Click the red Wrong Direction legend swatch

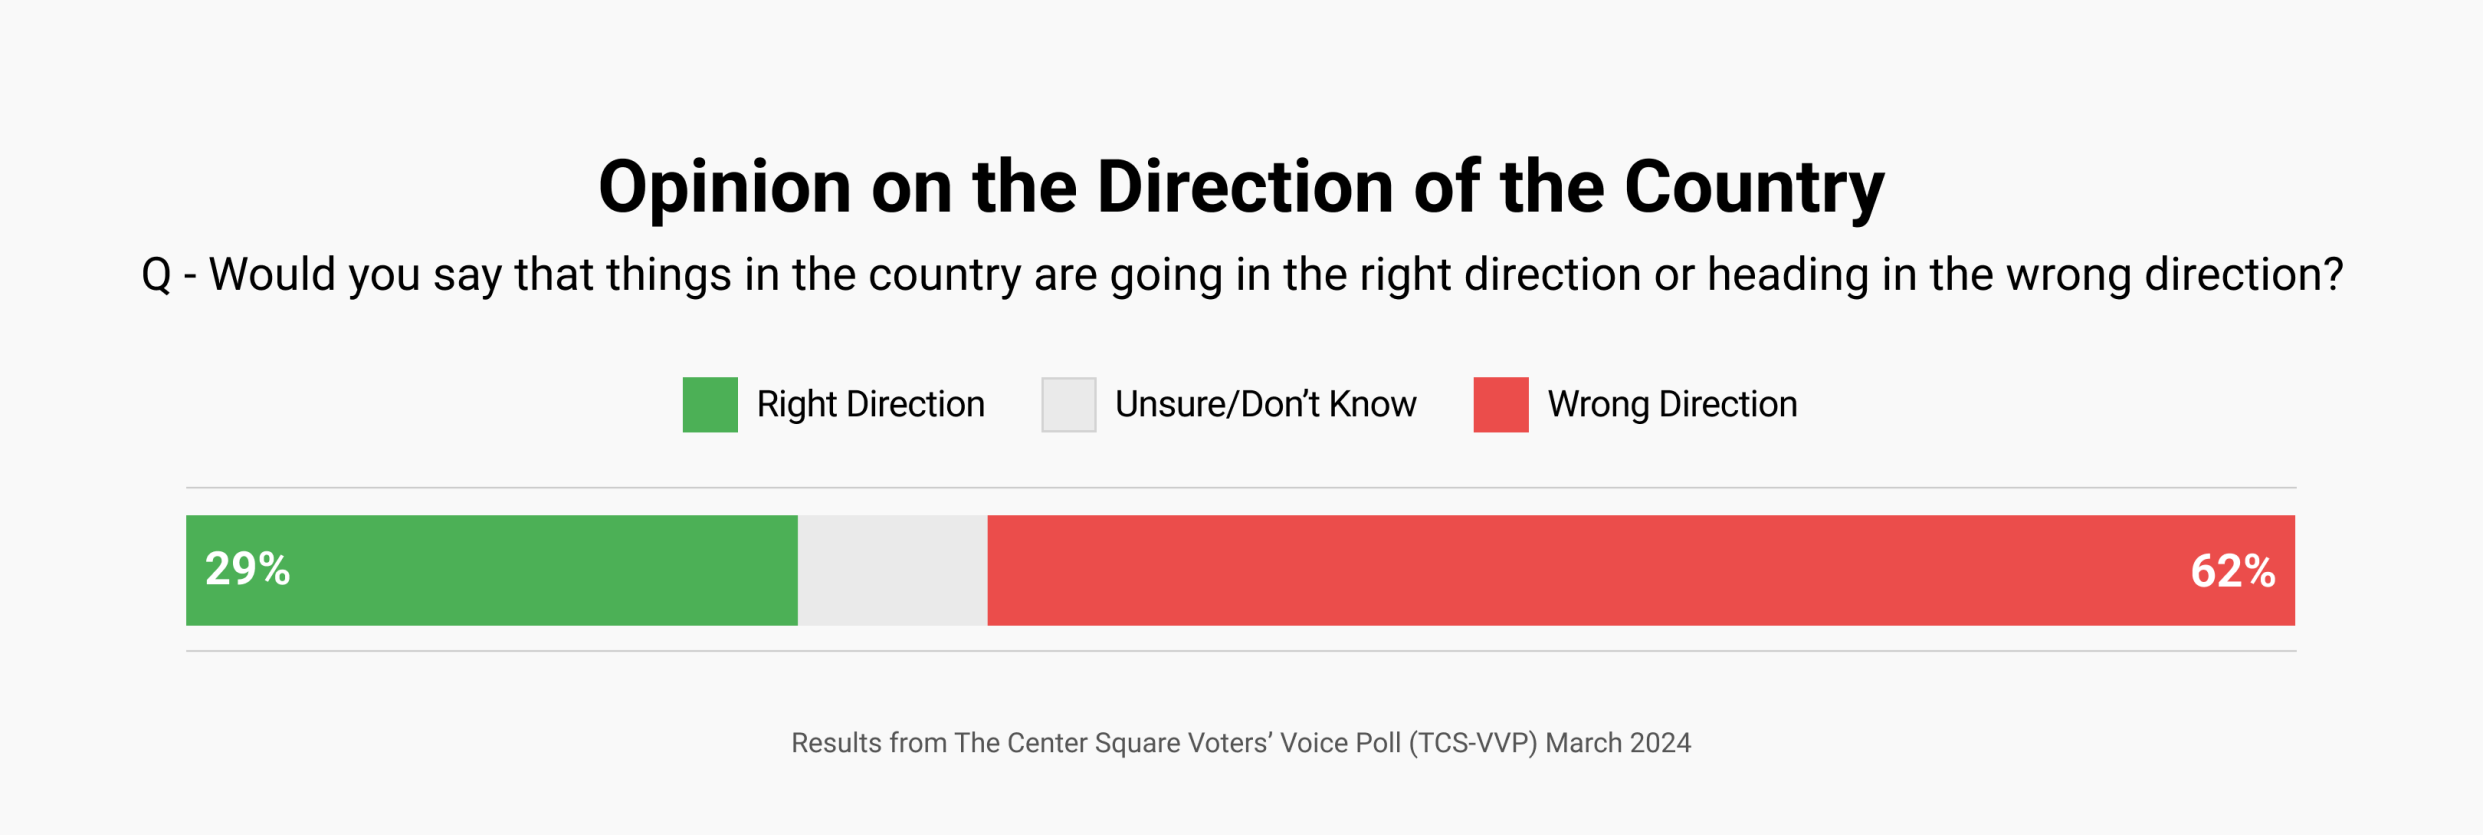[x=1500, y=405]
